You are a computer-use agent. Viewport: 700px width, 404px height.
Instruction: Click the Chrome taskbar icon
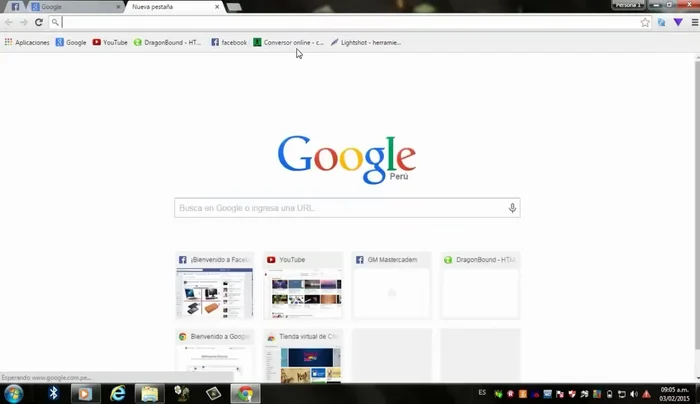(245, 393)
